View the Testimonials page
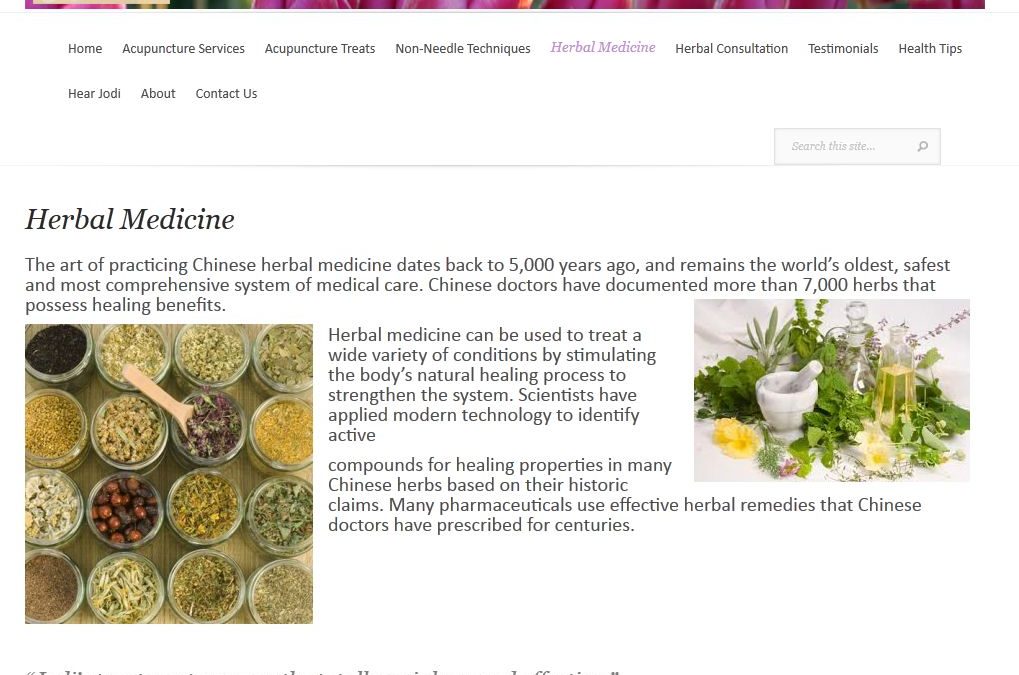1019x675 pixels. pyautogui.click(x=843, y=49)
